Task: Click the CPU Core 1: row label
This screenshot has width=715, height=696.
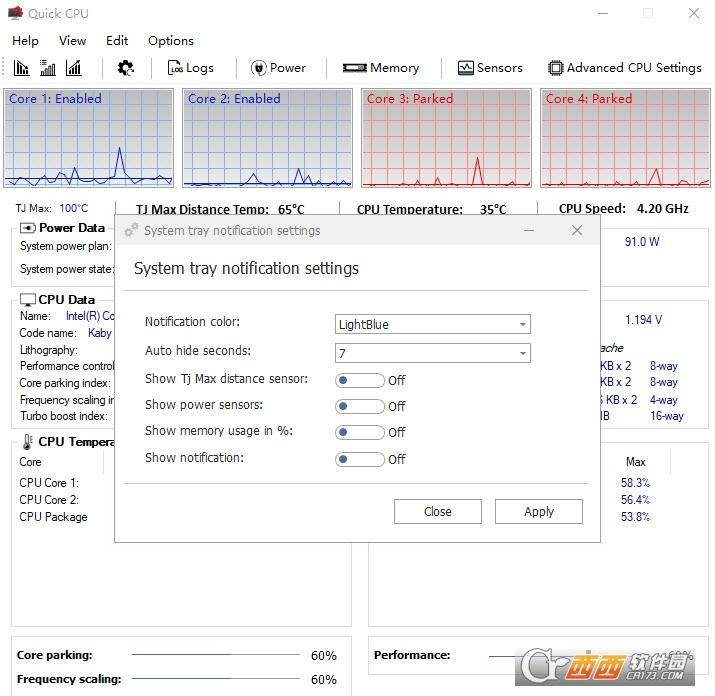Action: click(x=49, y=483)
